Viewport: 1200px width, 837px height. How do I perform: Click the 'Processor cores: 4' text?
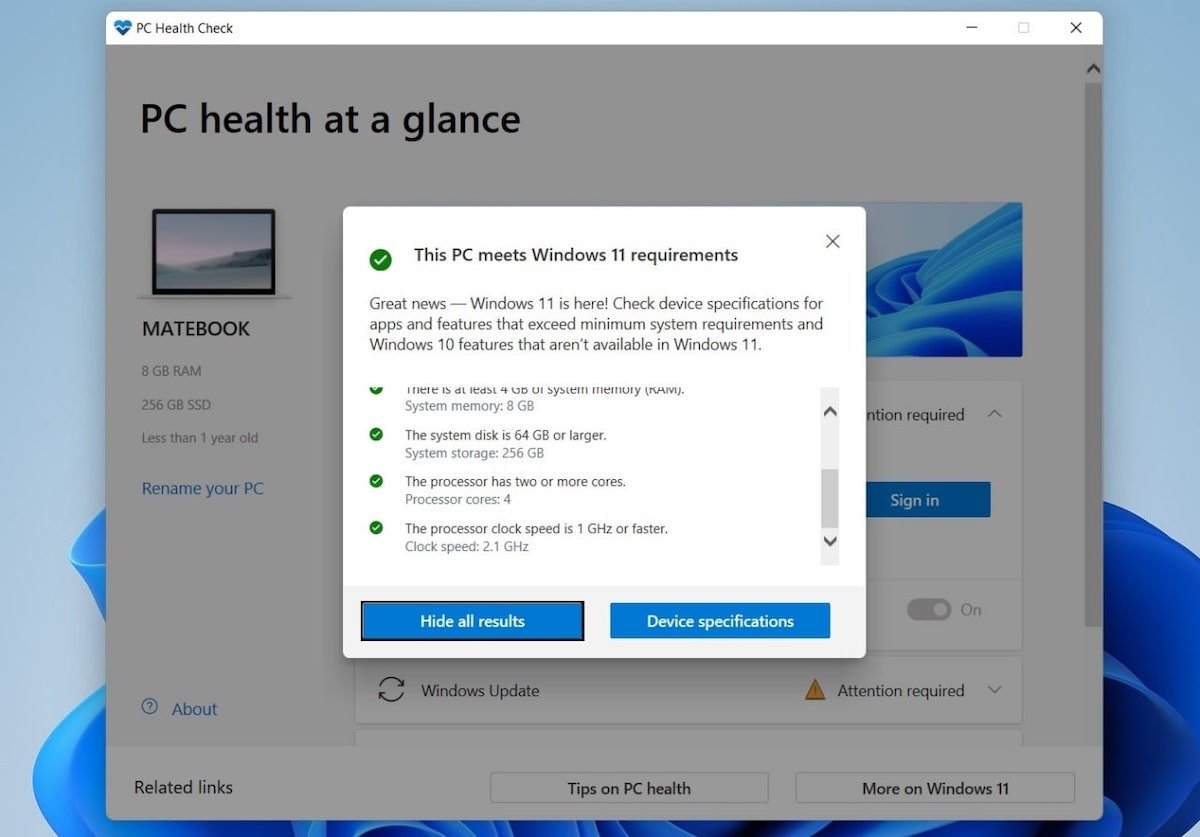458,499
